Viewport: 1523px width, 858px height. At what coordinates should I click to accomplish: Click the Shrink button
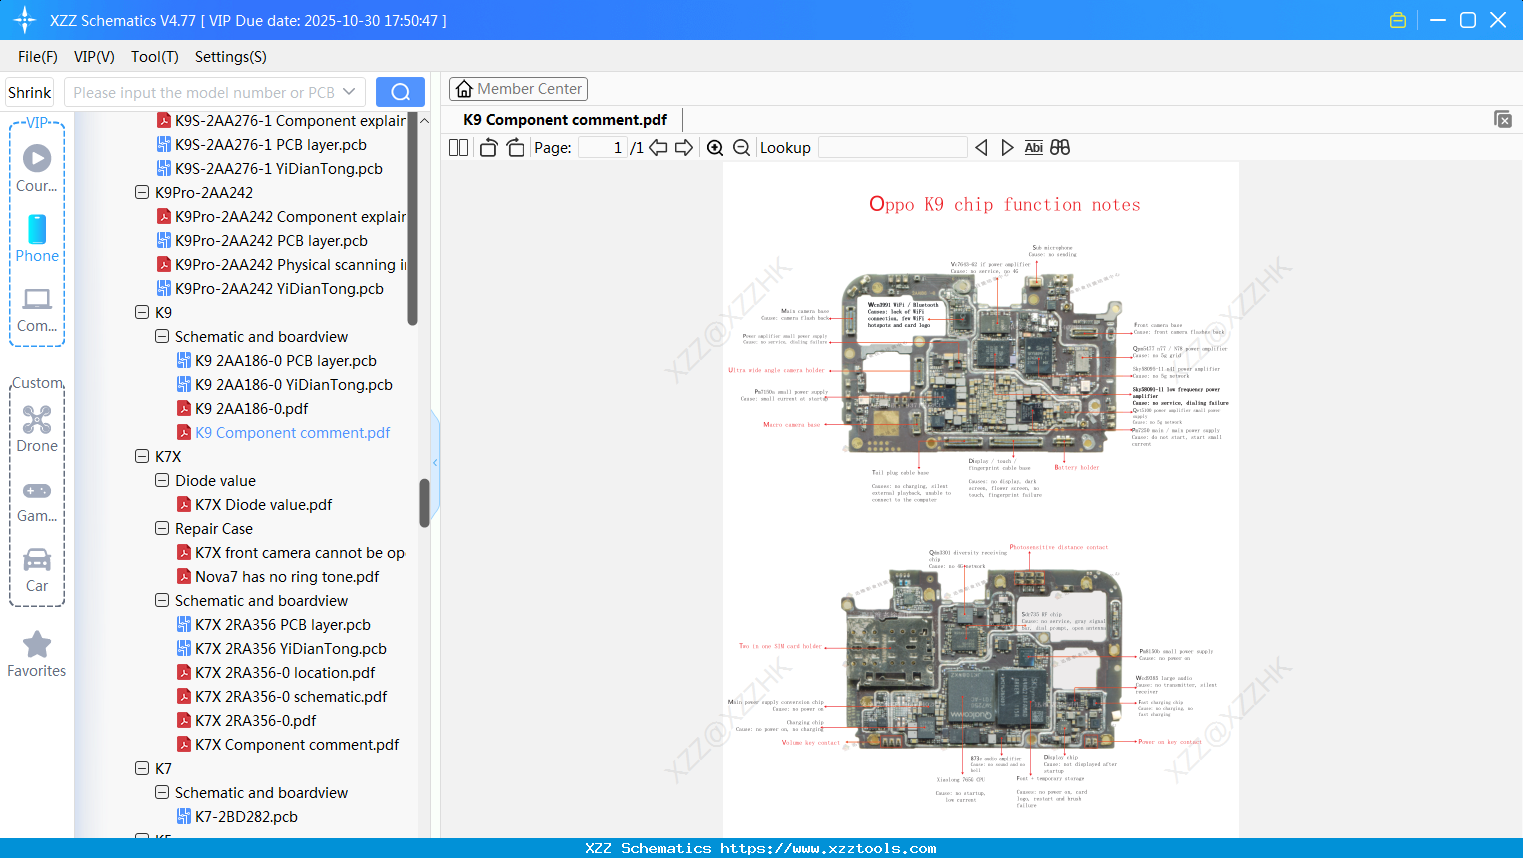(x=29, y=92)
